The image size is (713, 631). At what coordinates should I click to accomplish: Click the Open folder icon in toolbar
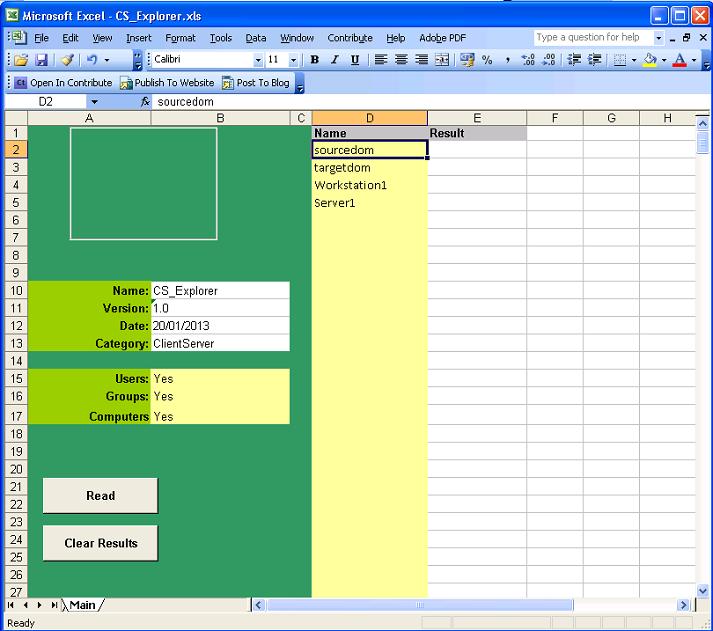coord(21,60)
